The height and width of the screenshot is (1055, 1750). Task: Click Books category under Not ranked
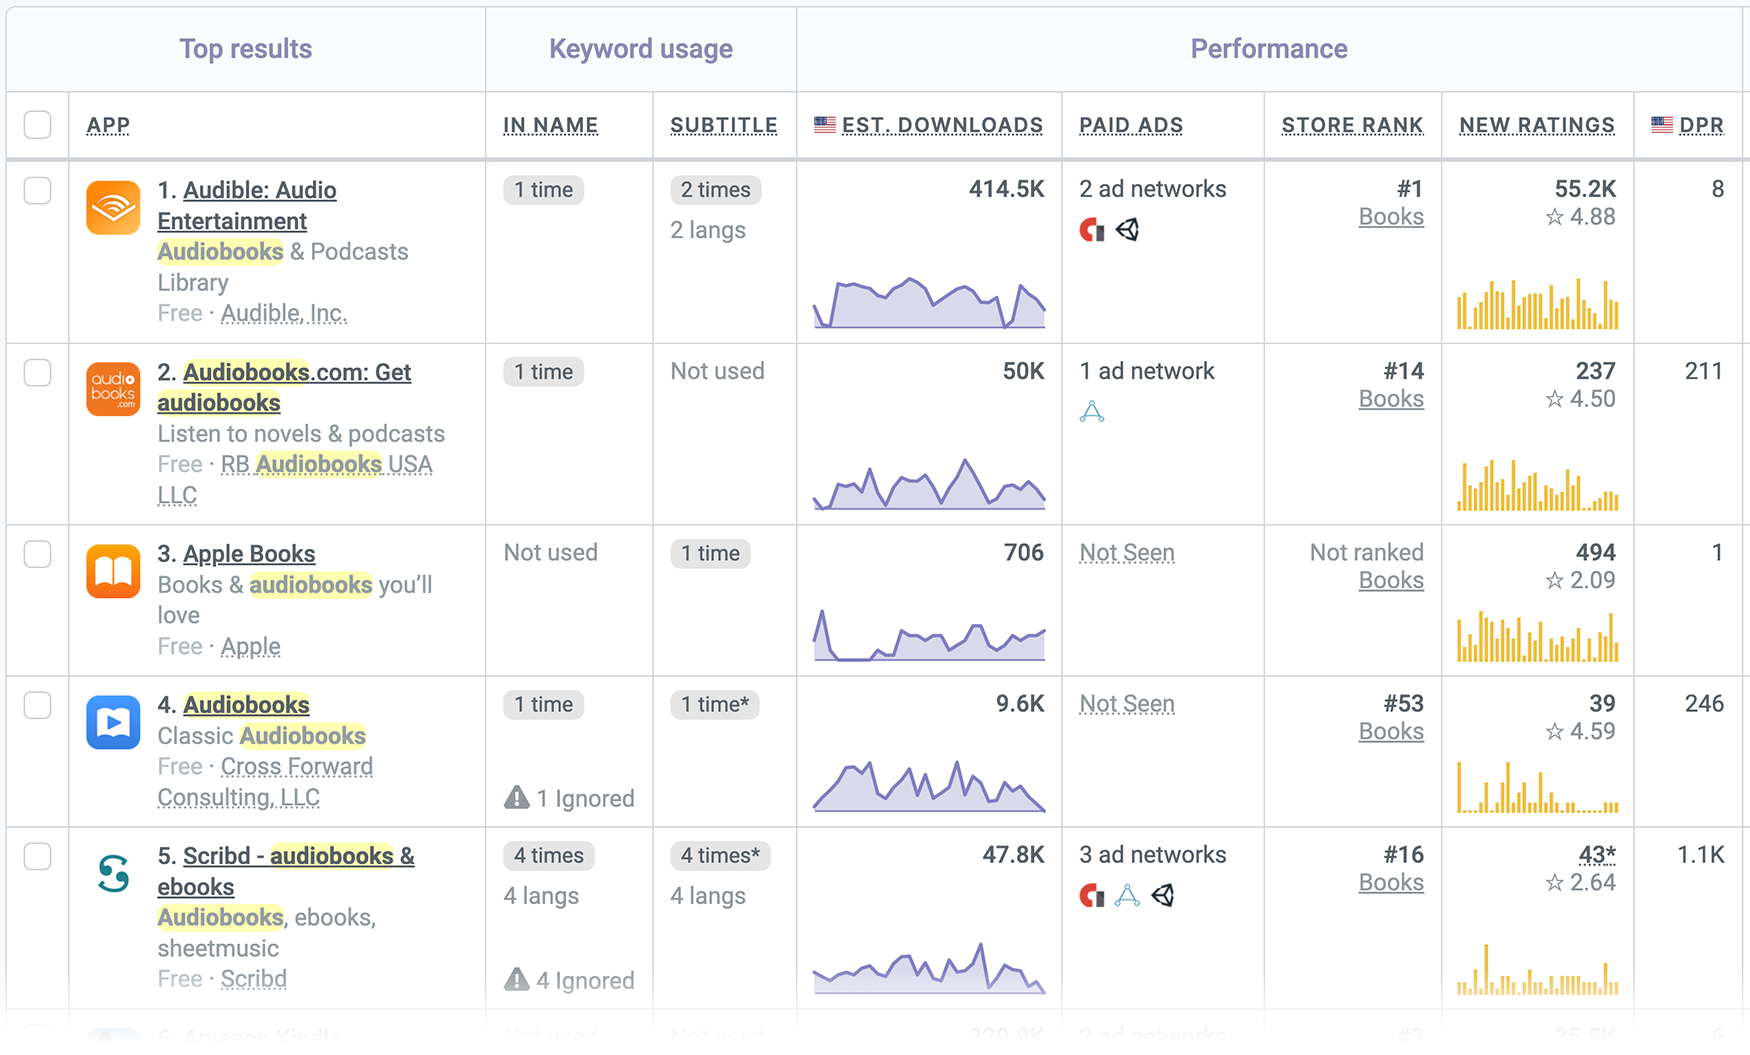coord(1391,581)
